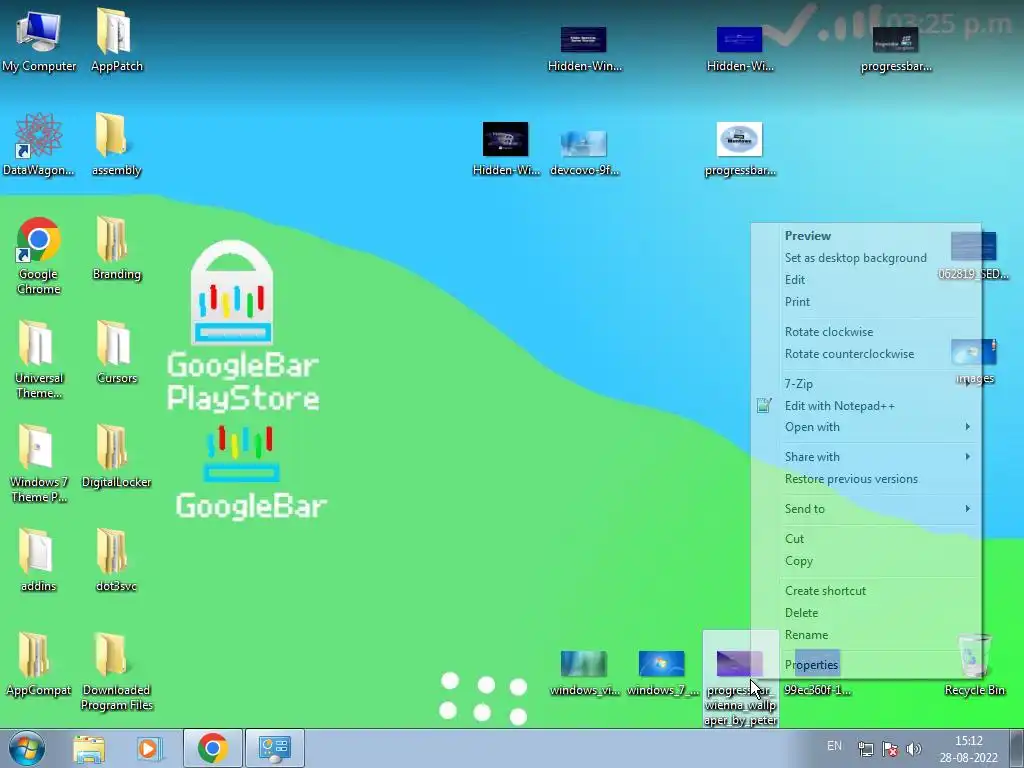Switch to Chrome in the taskbar
Image resolution: width=1024 pixels, height=768 pixels.
213,748
